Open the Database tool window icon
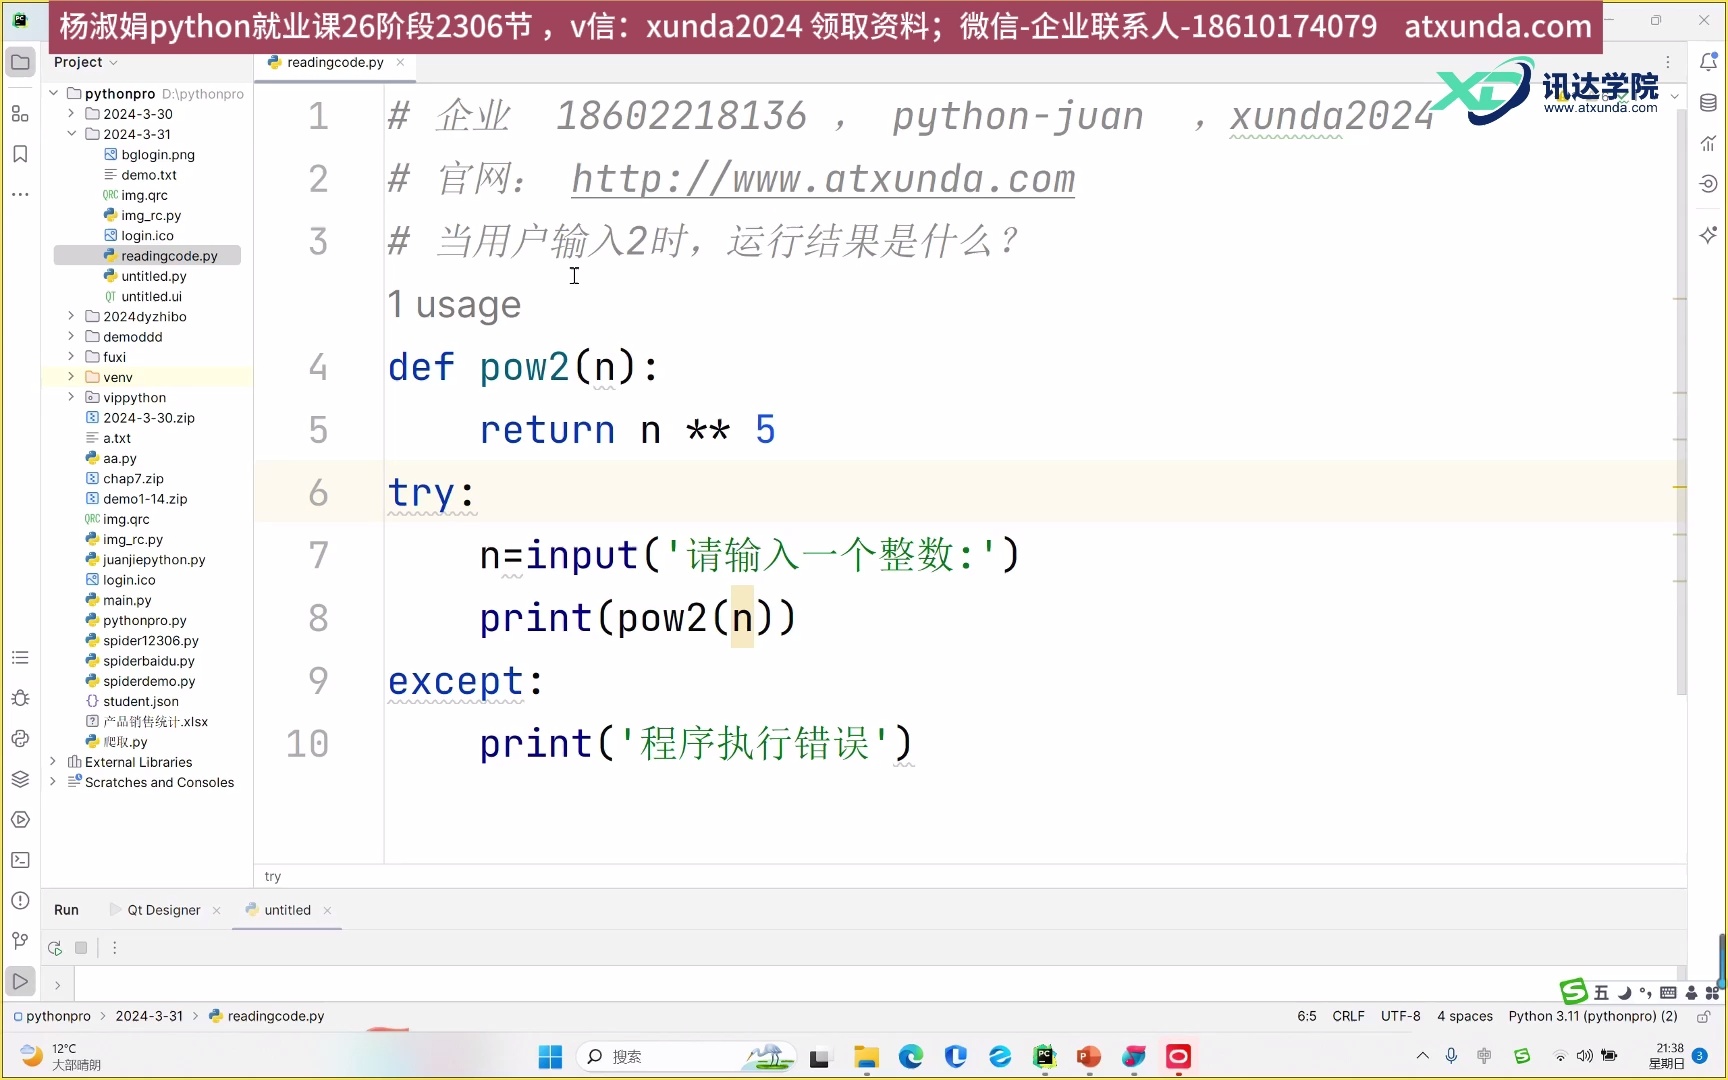The width and height of the screenshot is (1728, 1080). [1709, 102]
